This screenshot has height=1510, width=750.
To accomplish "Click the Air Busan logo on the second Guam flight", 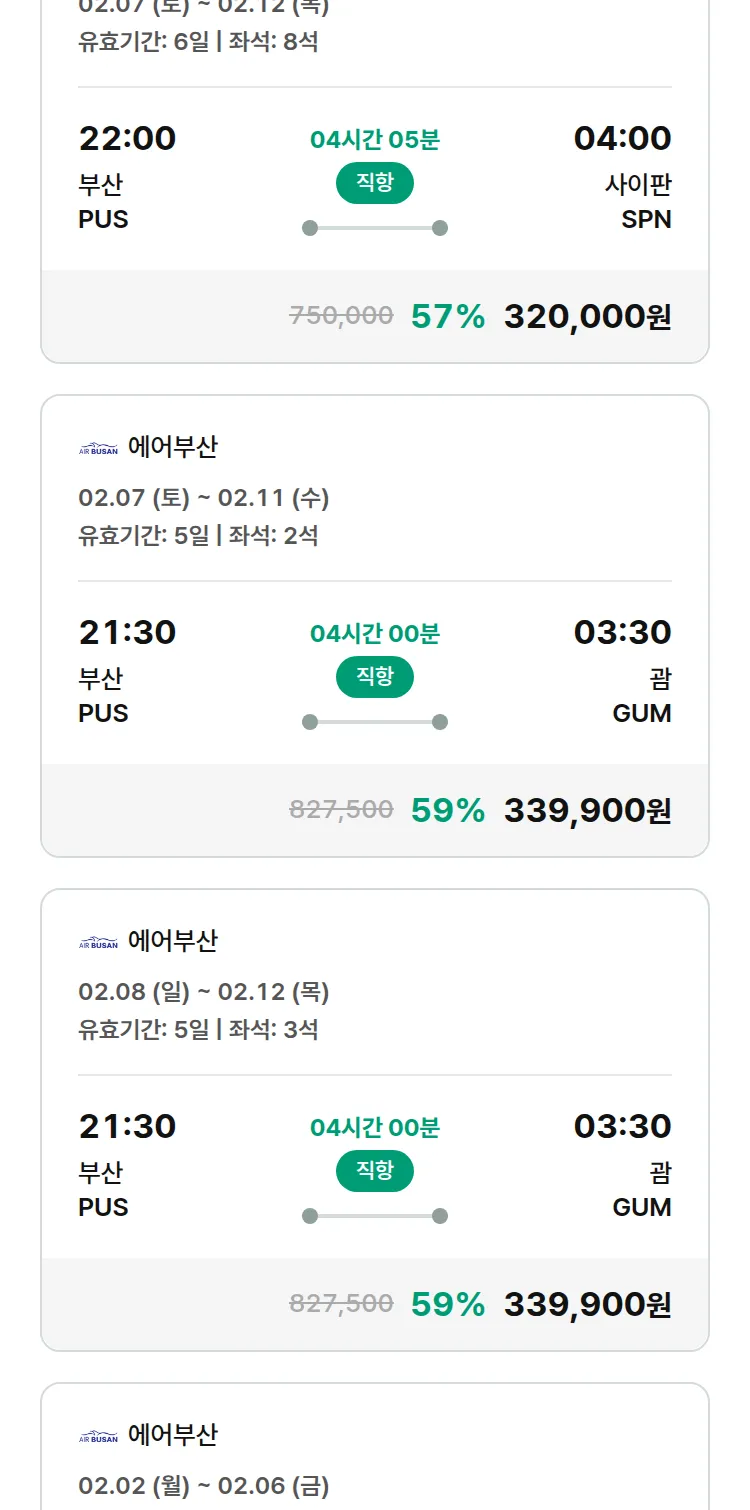I will click(97, 940).
